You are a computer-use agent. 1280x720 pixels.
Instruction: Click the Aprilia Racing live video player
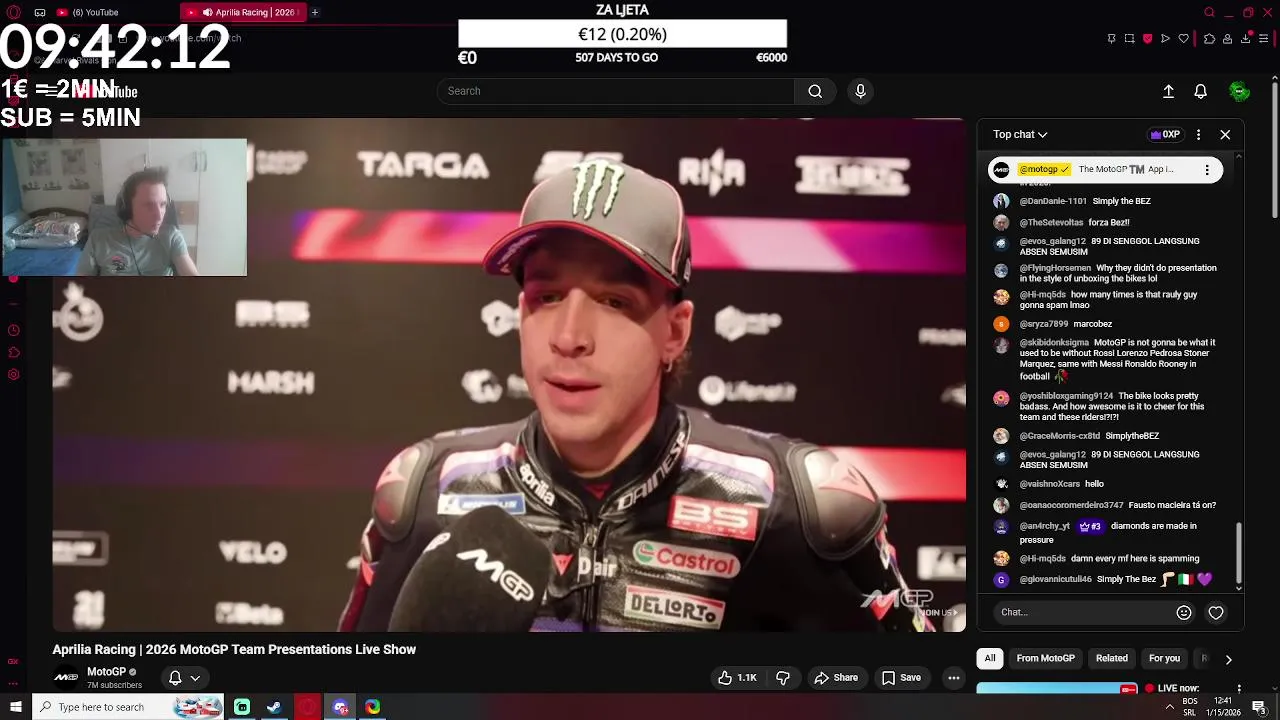point(510,375)
